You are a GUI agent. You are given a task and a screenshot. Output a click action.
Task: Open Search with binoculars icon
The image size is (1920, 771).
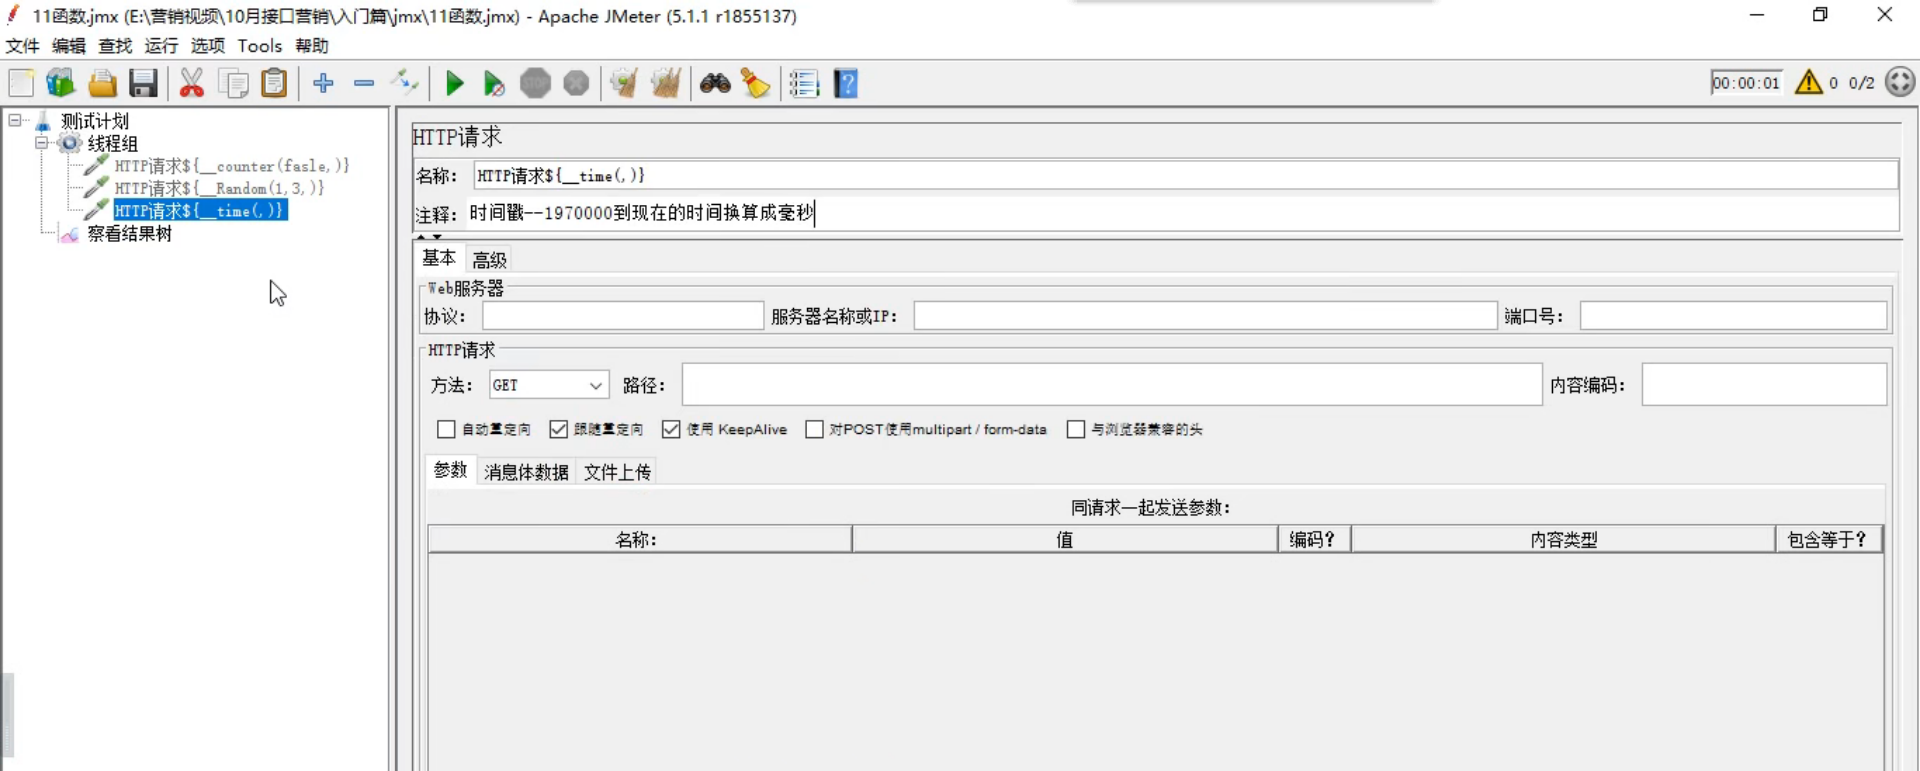click(715, 83)
